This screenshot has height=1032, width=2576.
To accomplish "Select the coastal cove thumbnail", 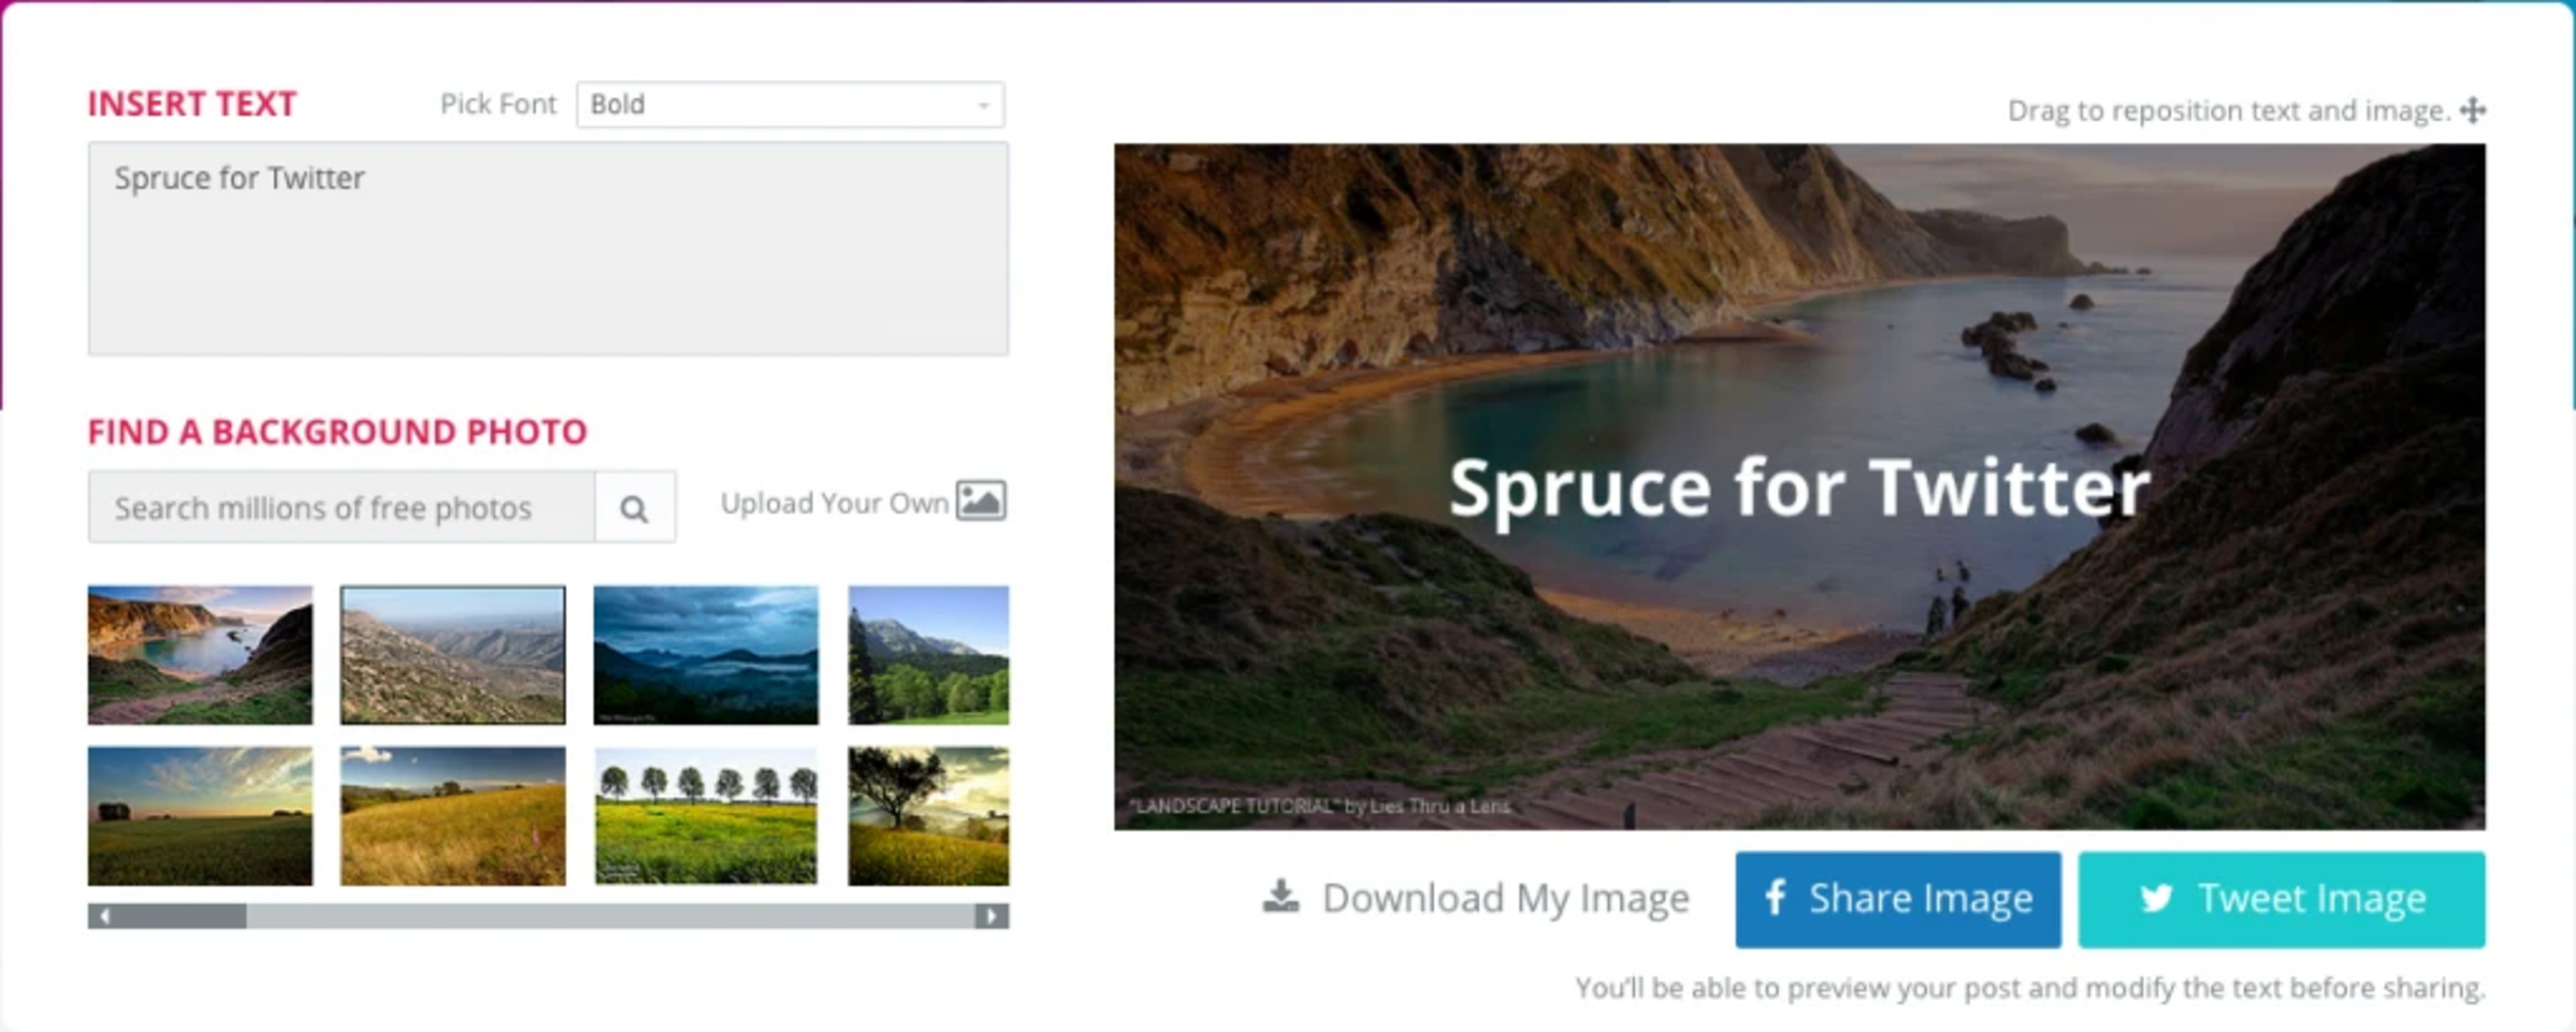I will click(200, 655).
